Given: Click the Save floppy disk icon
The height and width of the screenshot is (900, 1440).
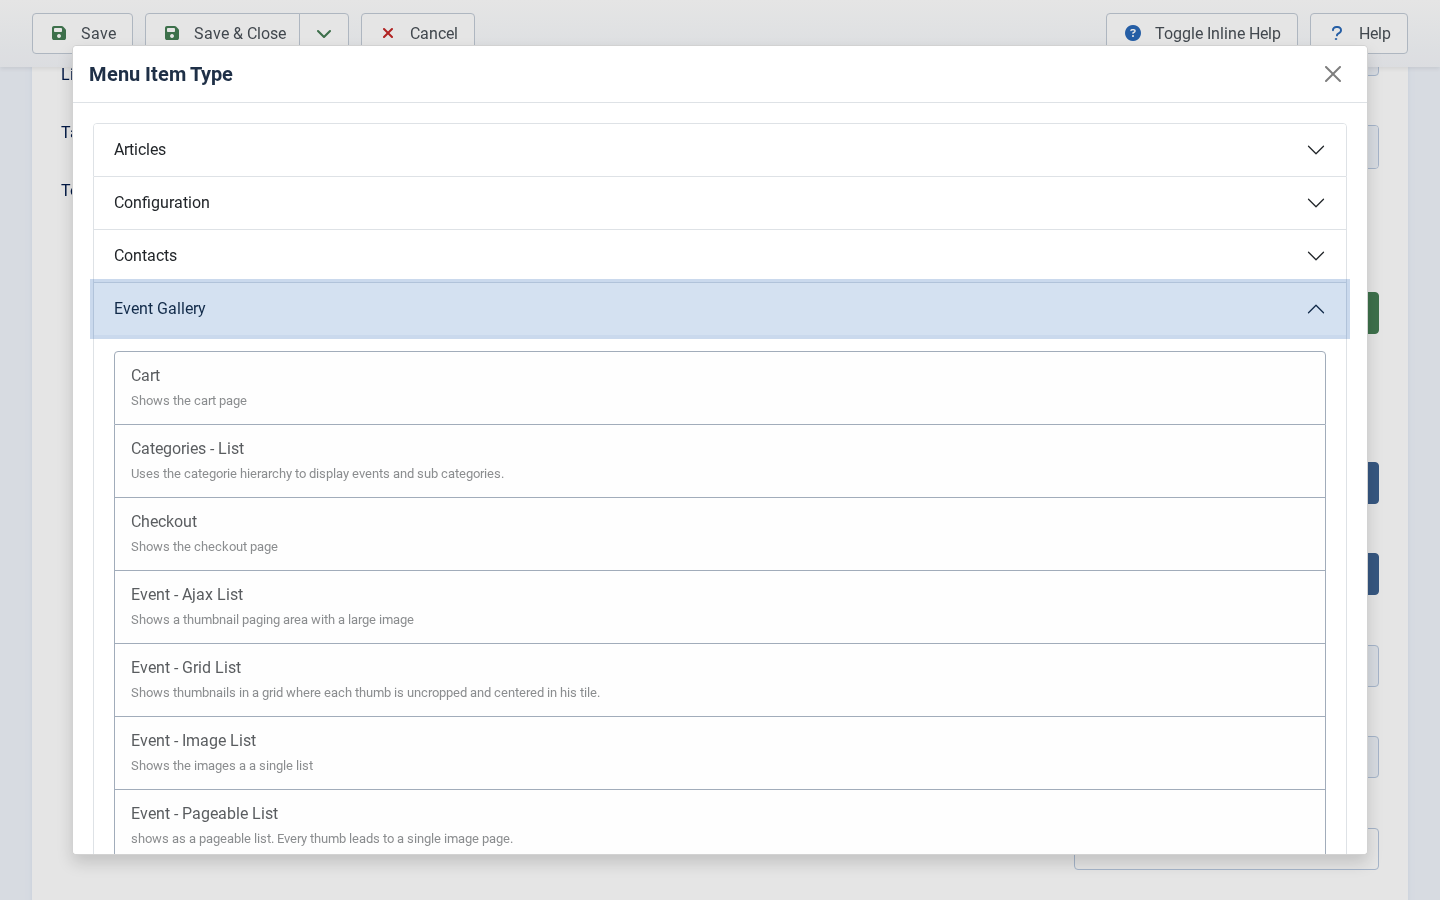Looking at the screenshot, I should [59, 33].
